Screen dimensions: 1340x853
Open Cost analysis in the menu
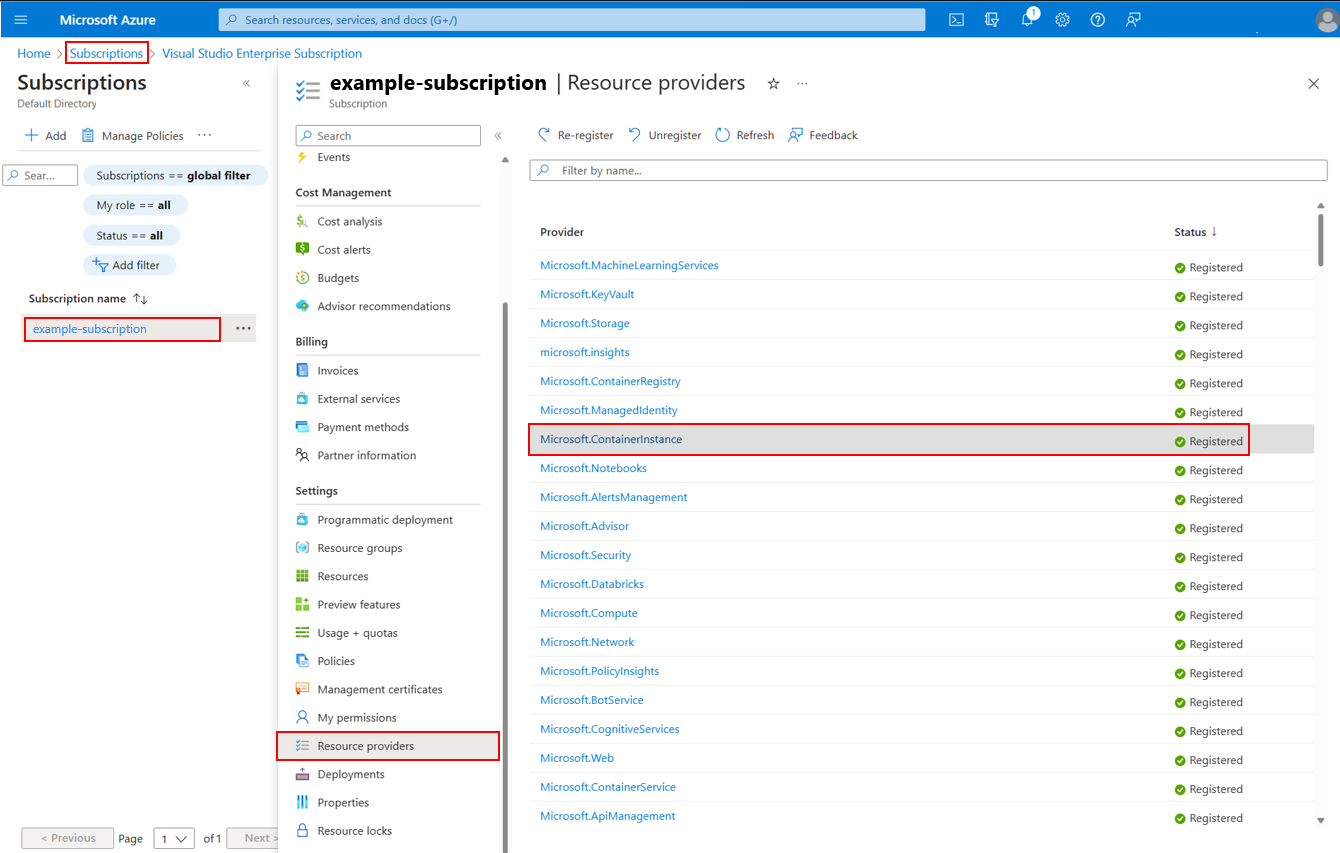click(x=349, y=221)
